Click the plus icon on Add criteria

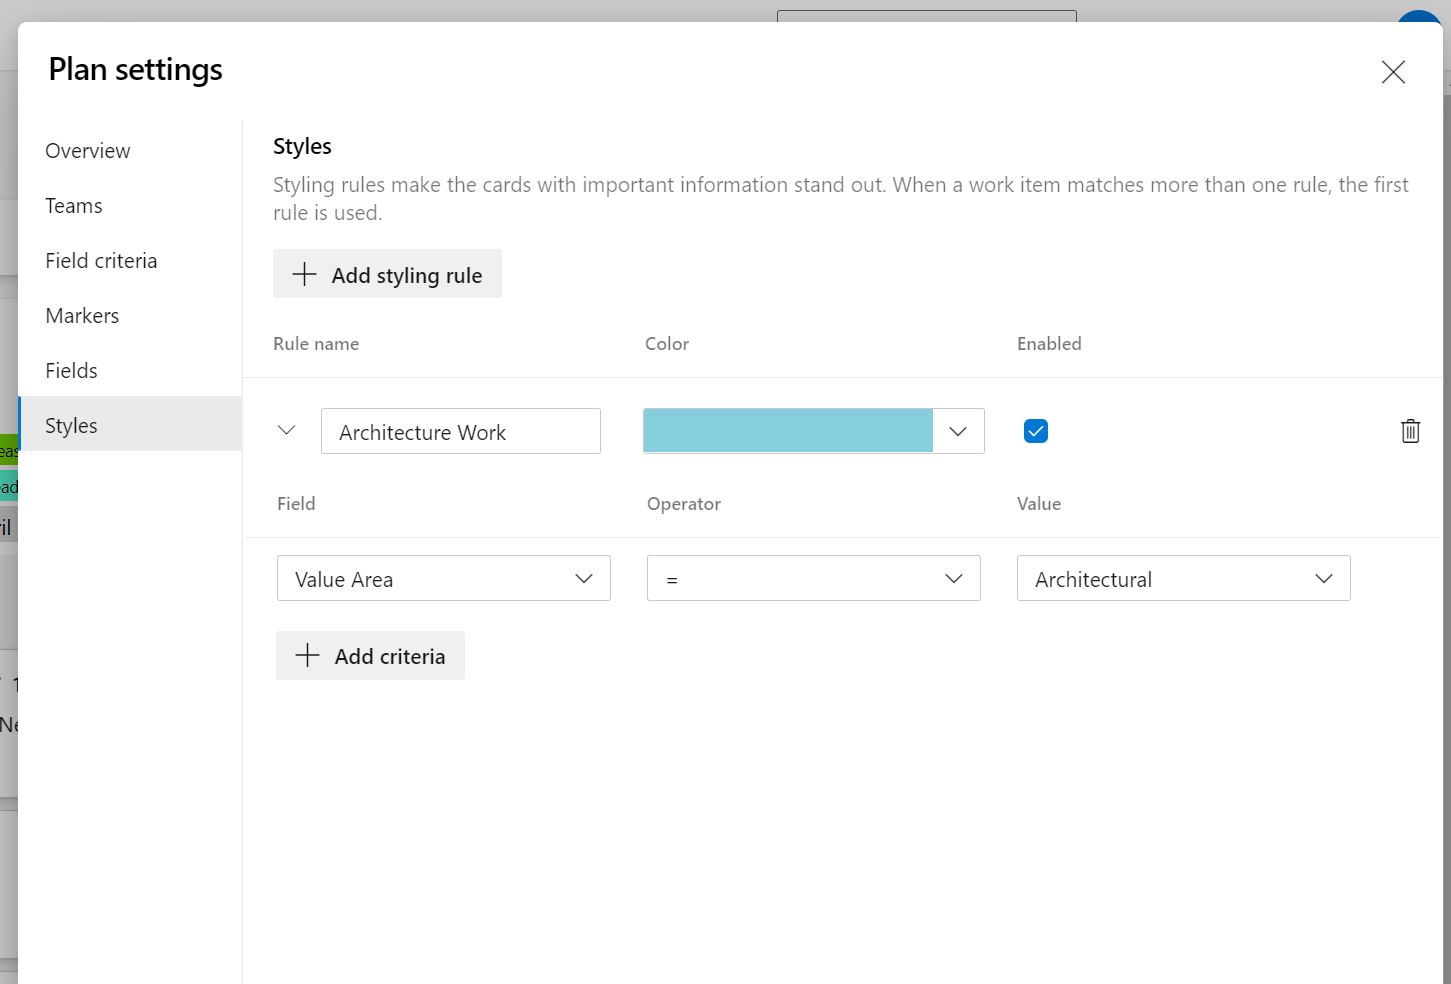click(x=307, y=656)
